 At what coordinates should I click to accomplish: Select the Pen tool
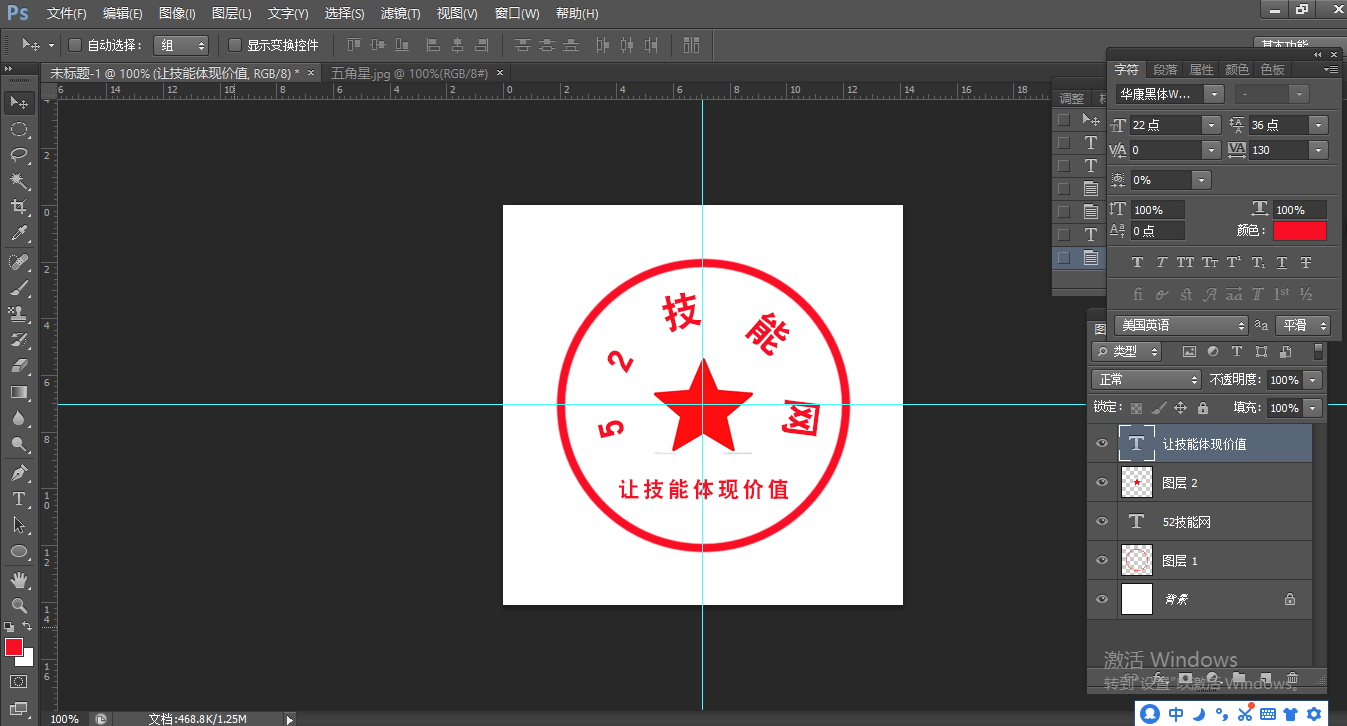click(19, 472)
